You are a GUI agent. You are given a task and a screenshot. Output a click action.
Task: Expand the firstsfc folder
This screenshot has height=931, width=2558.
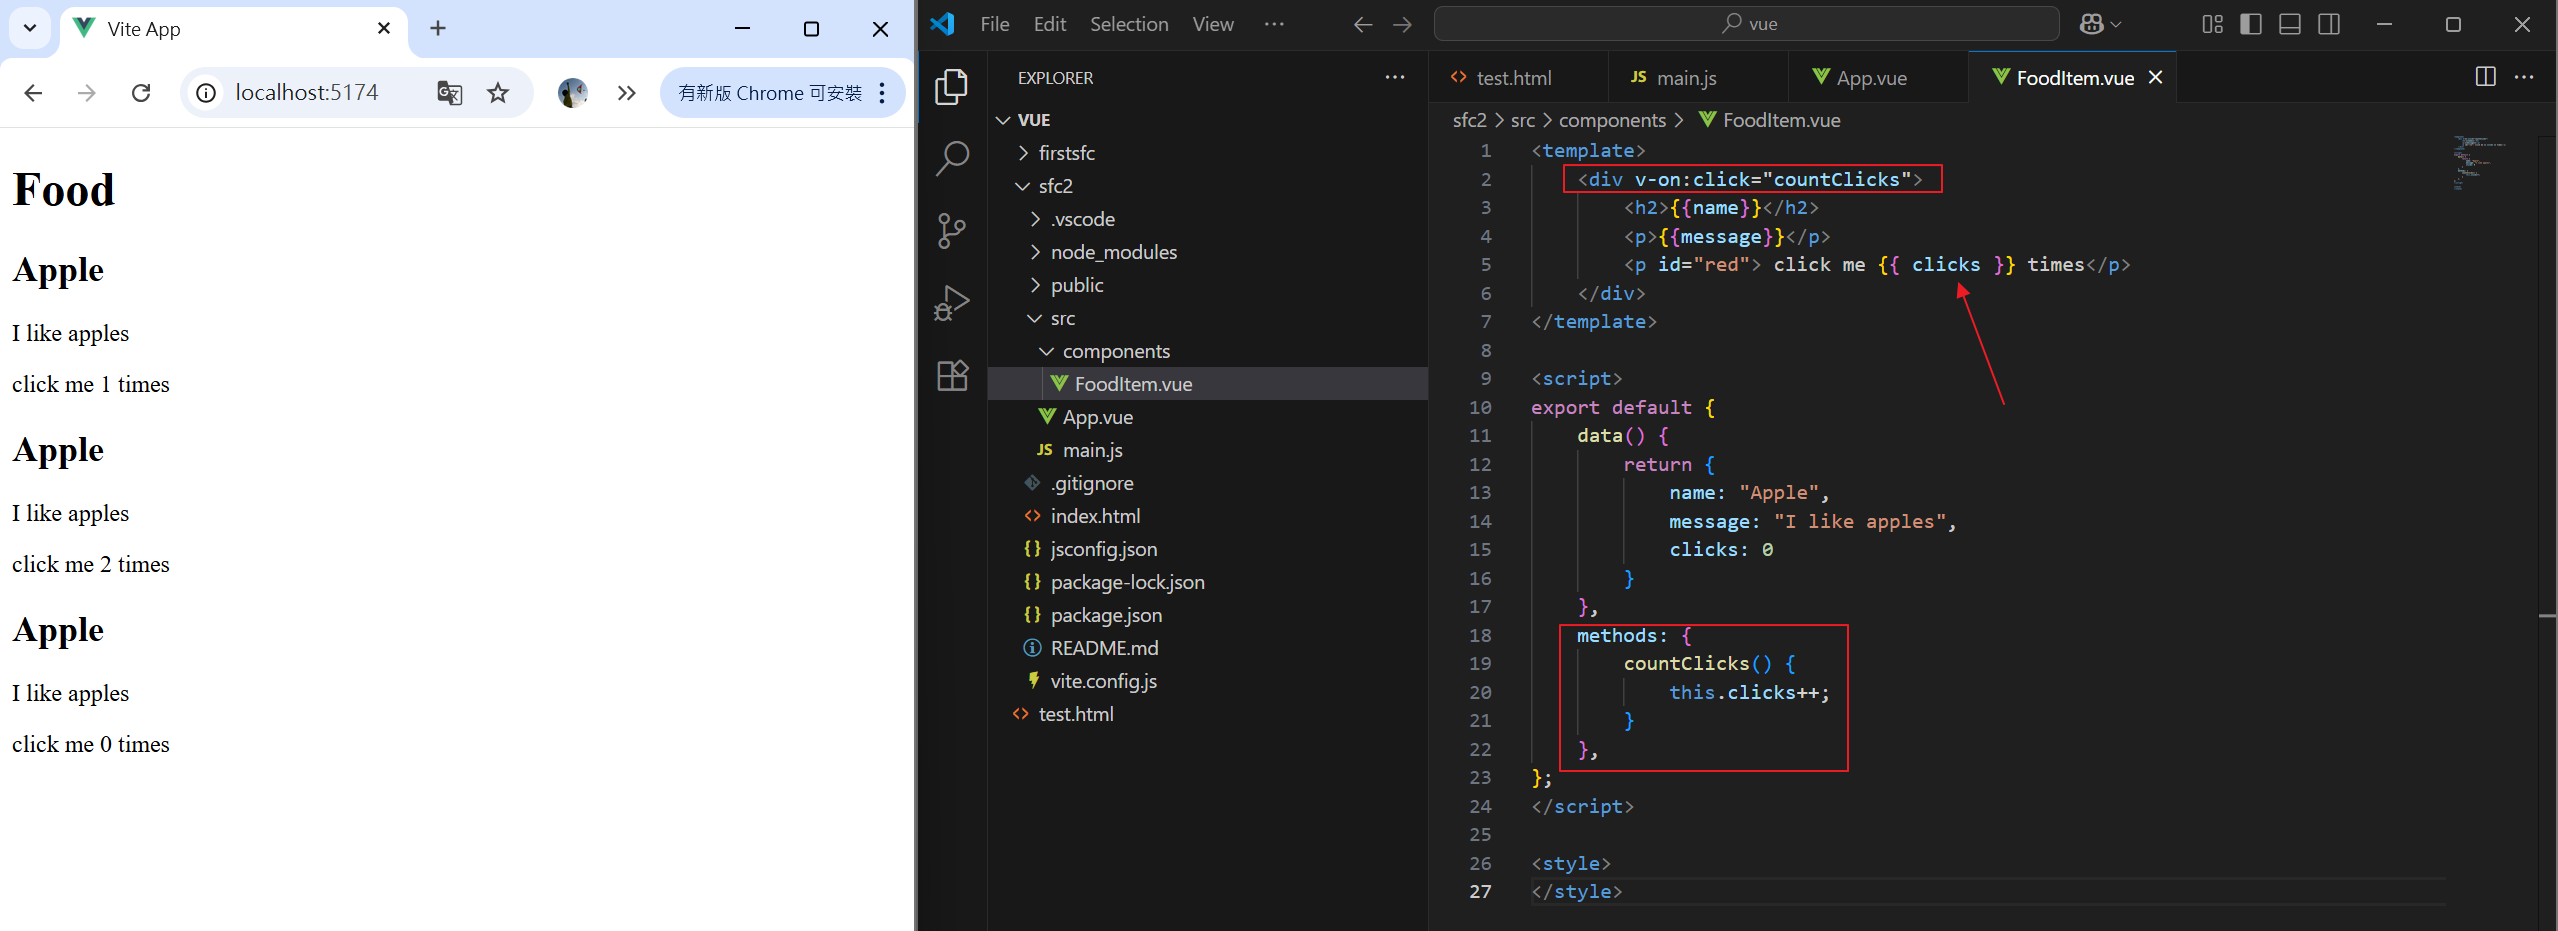click(1066, 153)
